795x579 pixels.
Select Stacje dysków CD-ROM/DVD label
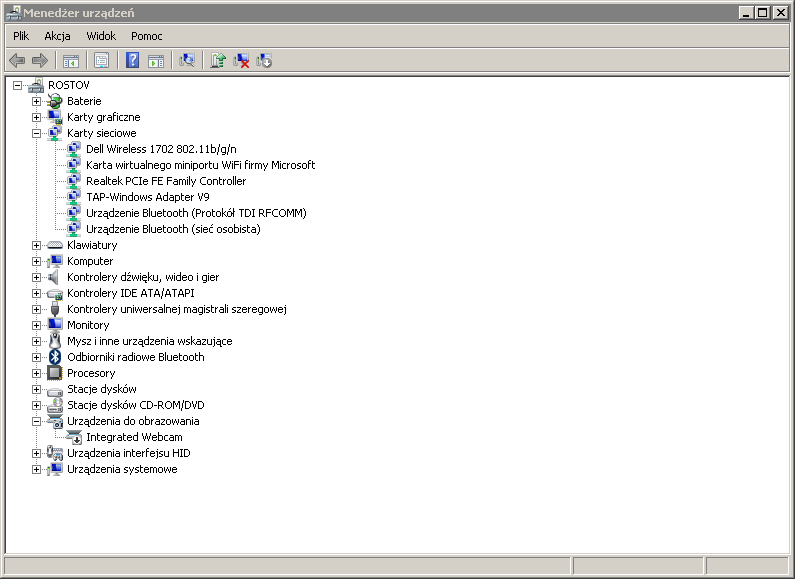[136, 405]
